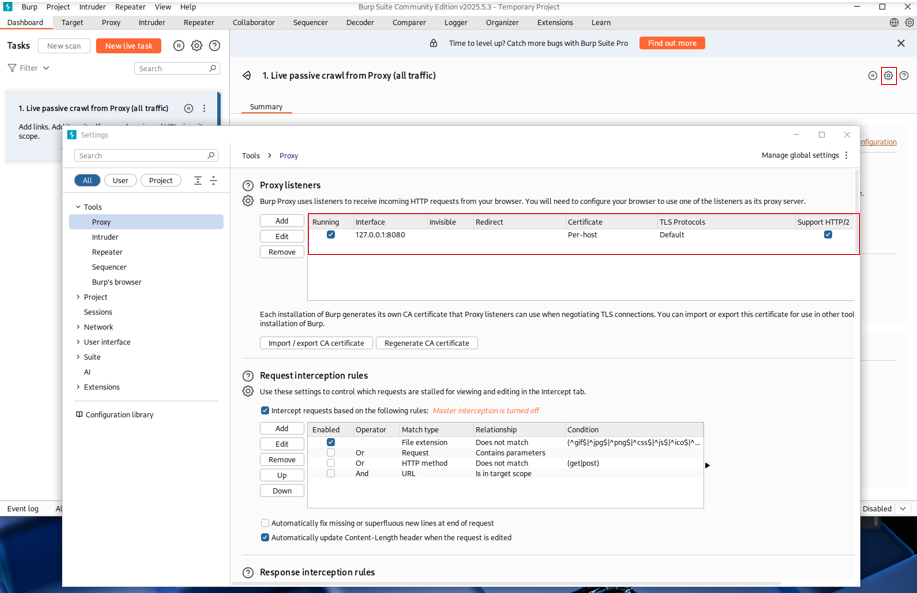The height and width of the screenshot is (593, 917).
Task: Click the search magnifier in Settings search
Action: [211, 156]
